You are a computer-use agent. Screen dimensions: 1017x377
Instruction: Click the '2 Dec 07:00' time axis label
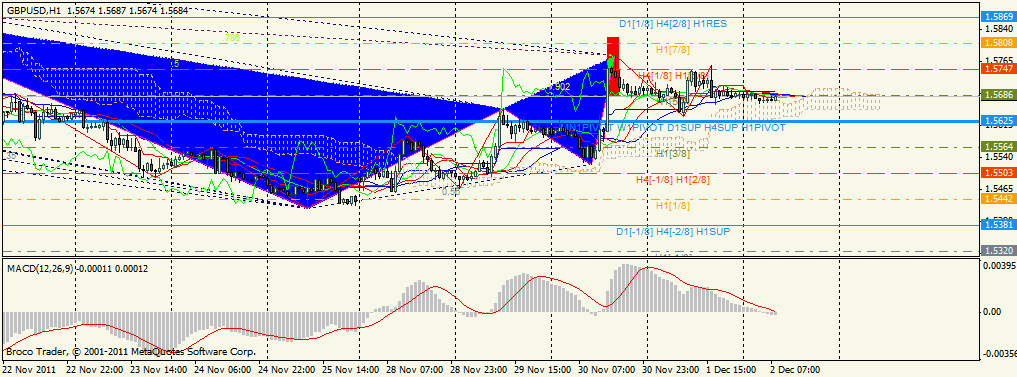(x=795, y=369)
